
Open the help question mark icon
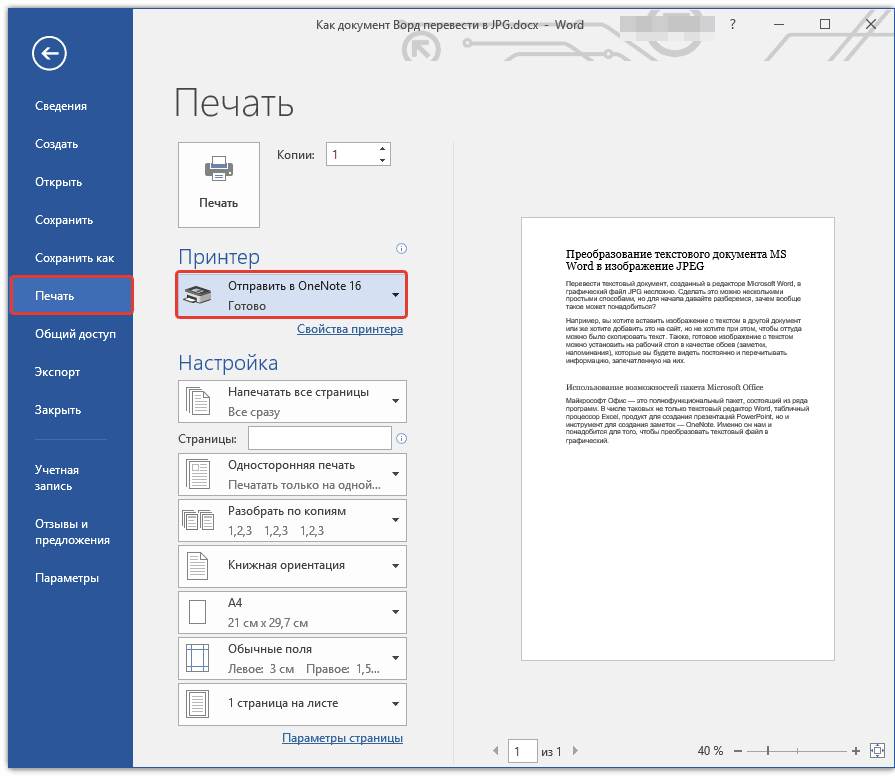pos(732,24)
